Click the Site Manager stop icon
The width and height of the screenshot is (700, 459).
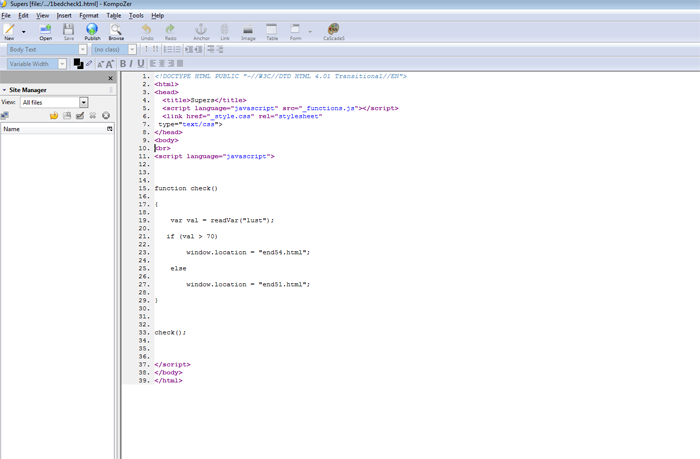pyautogui.click(x=106, y=116)
